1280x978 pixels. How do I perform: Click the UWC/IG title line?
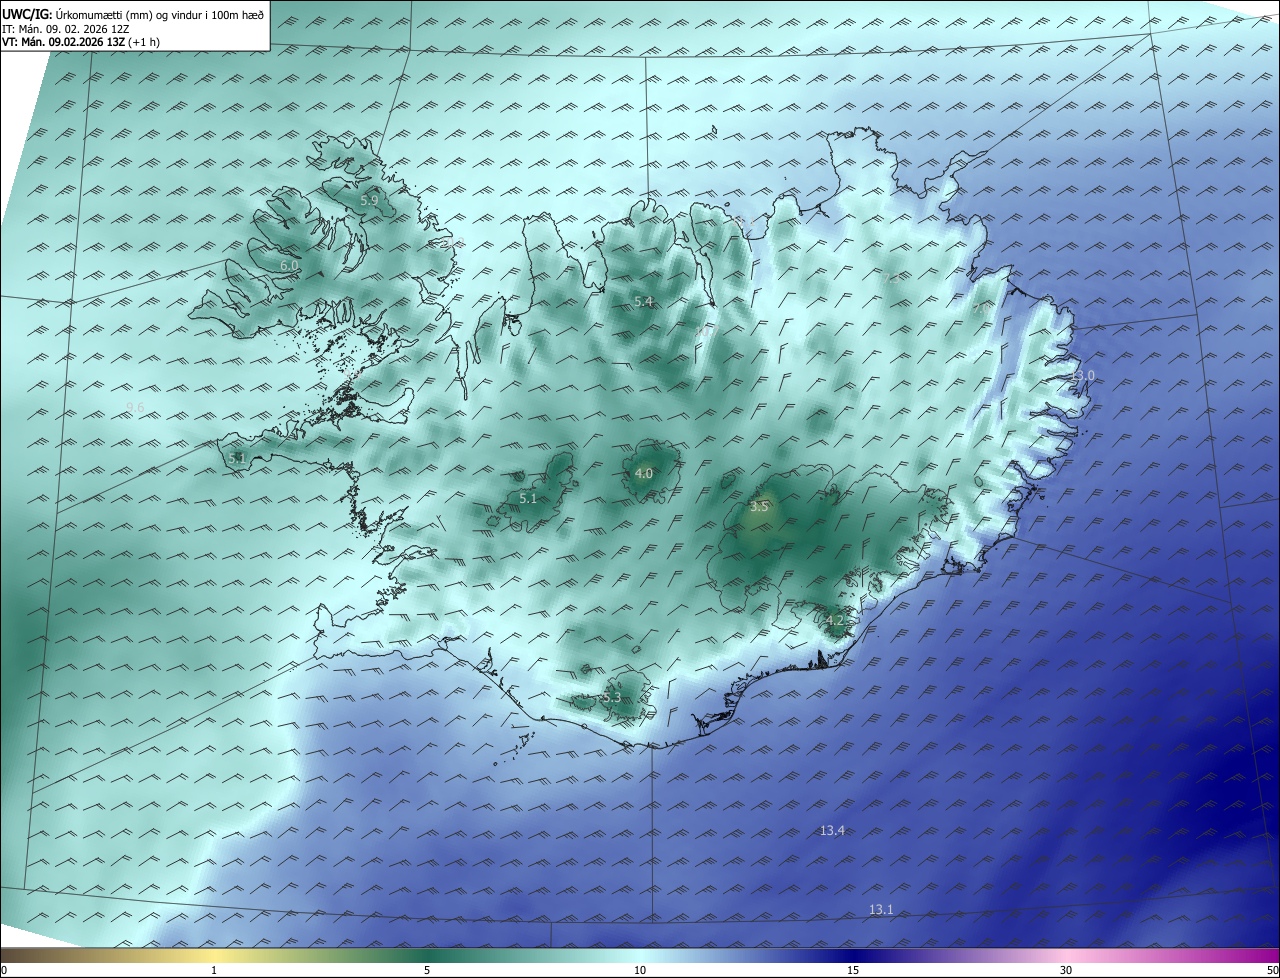pos(132,14)
